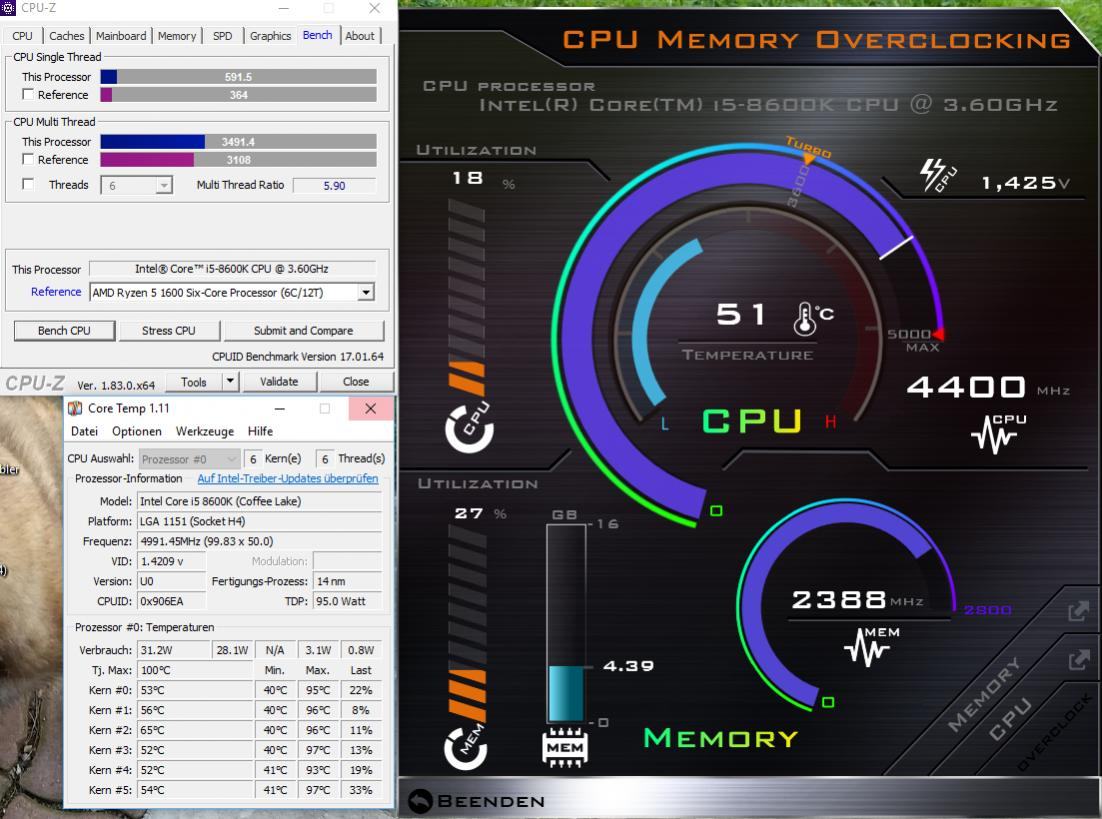
Task: Select the Memory tab in CPU-Z
Action: point(177,36)
